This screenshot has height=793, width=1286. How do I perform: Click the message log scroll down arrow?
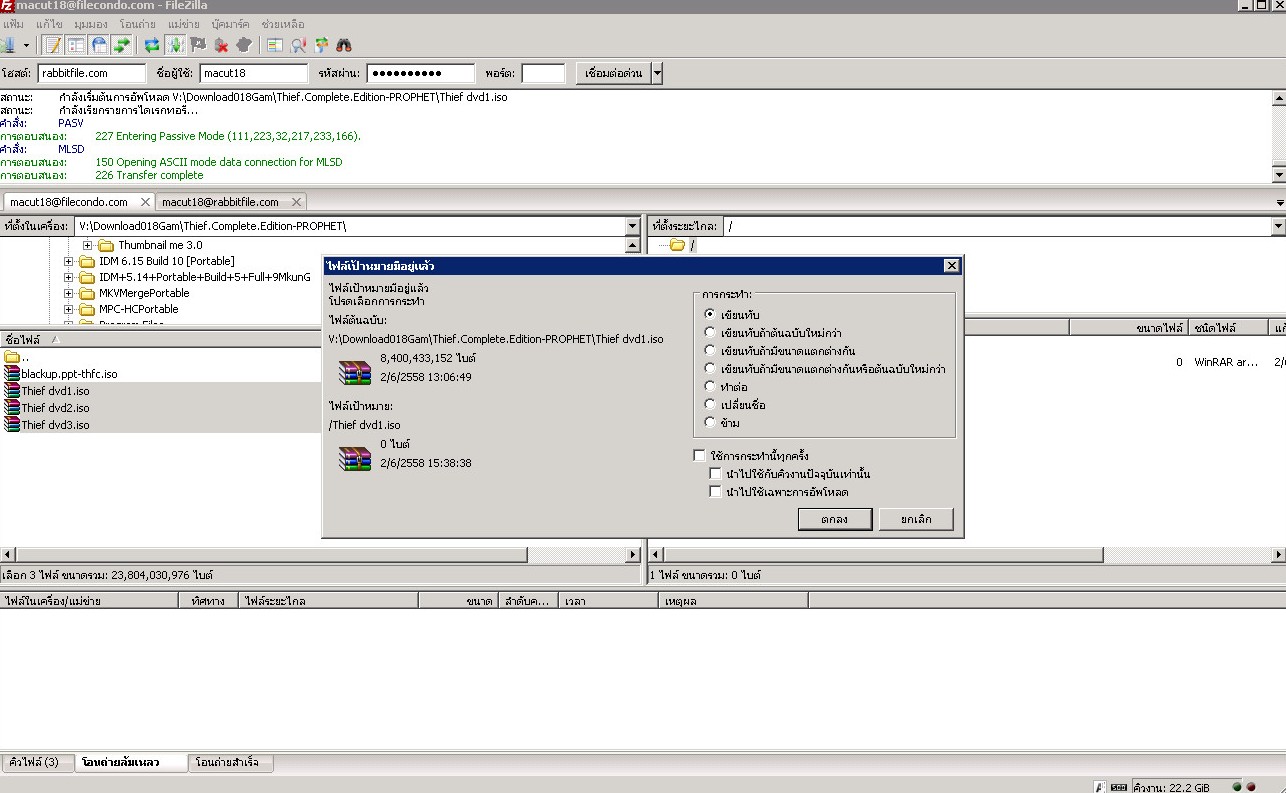[1278, 175]
